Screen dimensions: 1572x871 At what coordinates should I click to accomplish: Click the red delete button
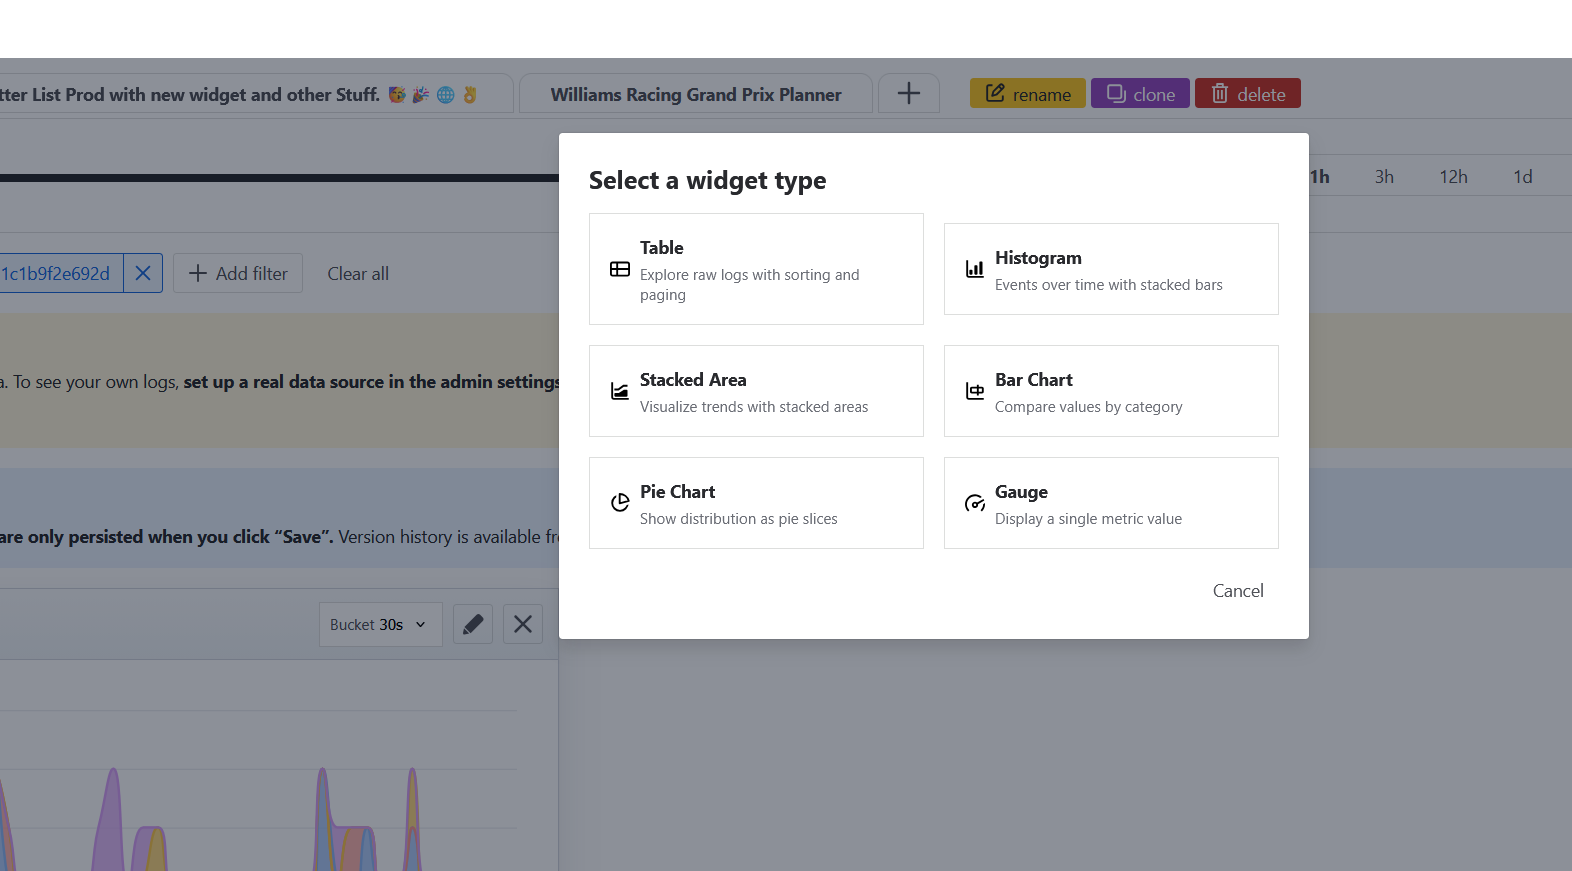[1247, 94]
